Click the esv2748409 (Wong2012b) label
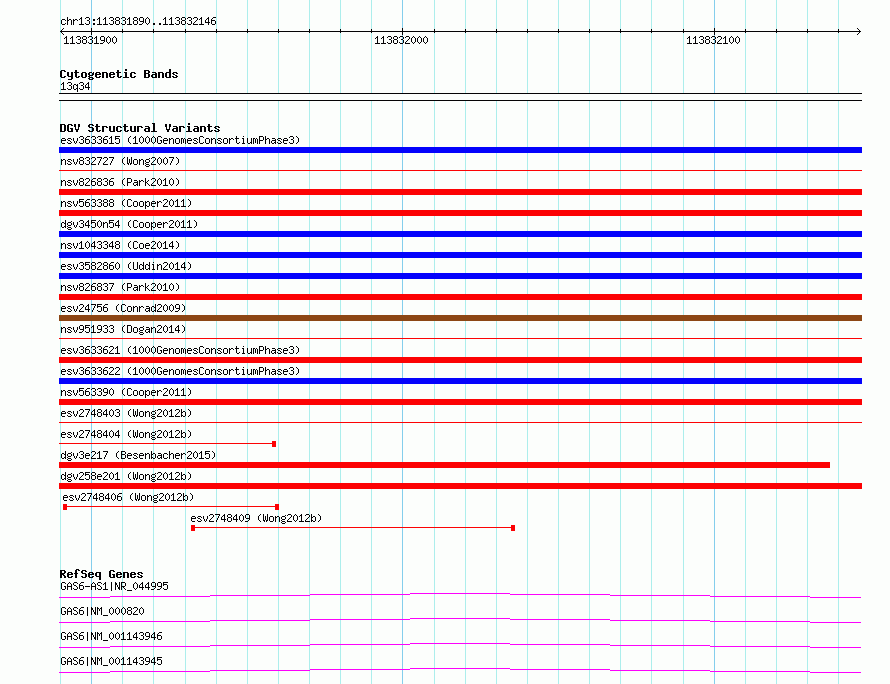 (x=256, y=518)
